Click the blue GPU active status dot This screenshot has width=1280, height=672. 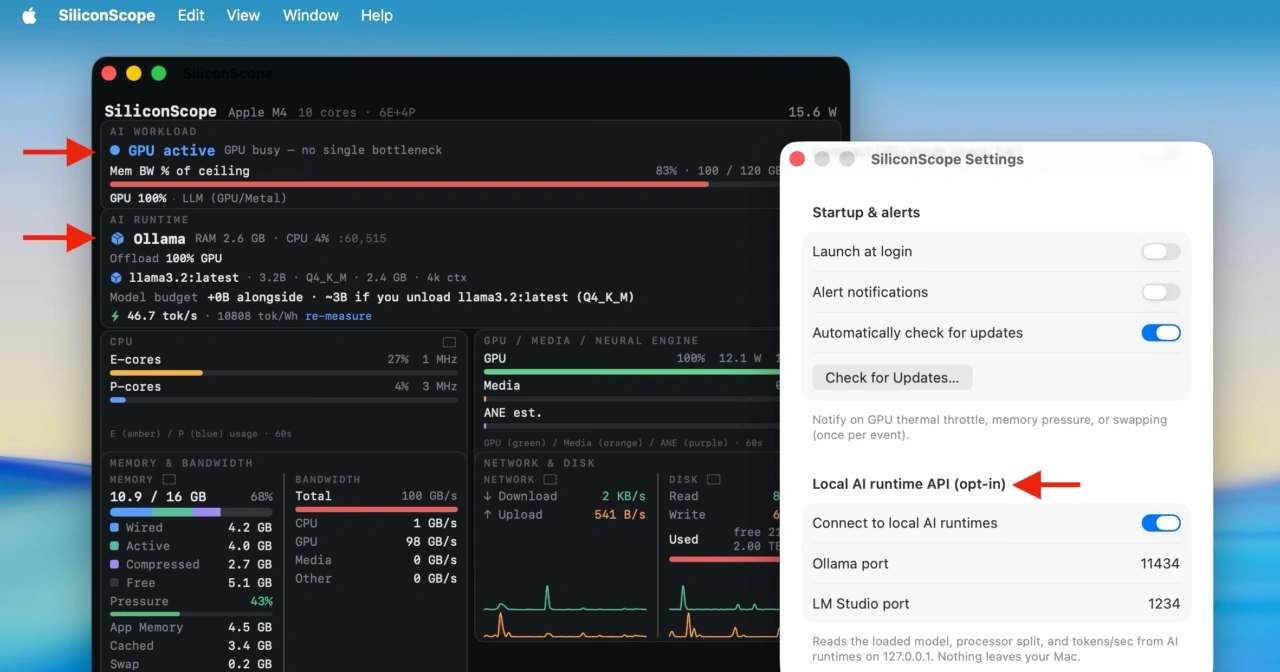[115, 150]
